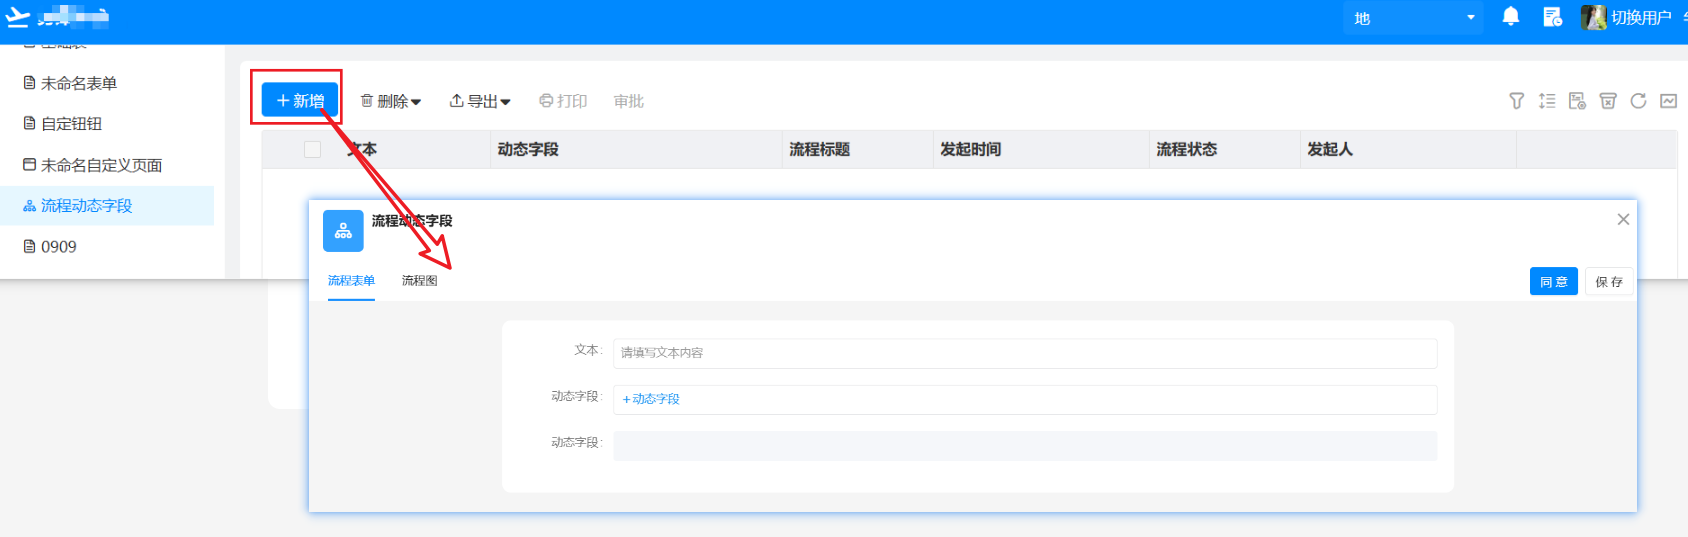Refresh the table with the reload icon
The width and height of the screenshot is (1688, 537).
1638,101
